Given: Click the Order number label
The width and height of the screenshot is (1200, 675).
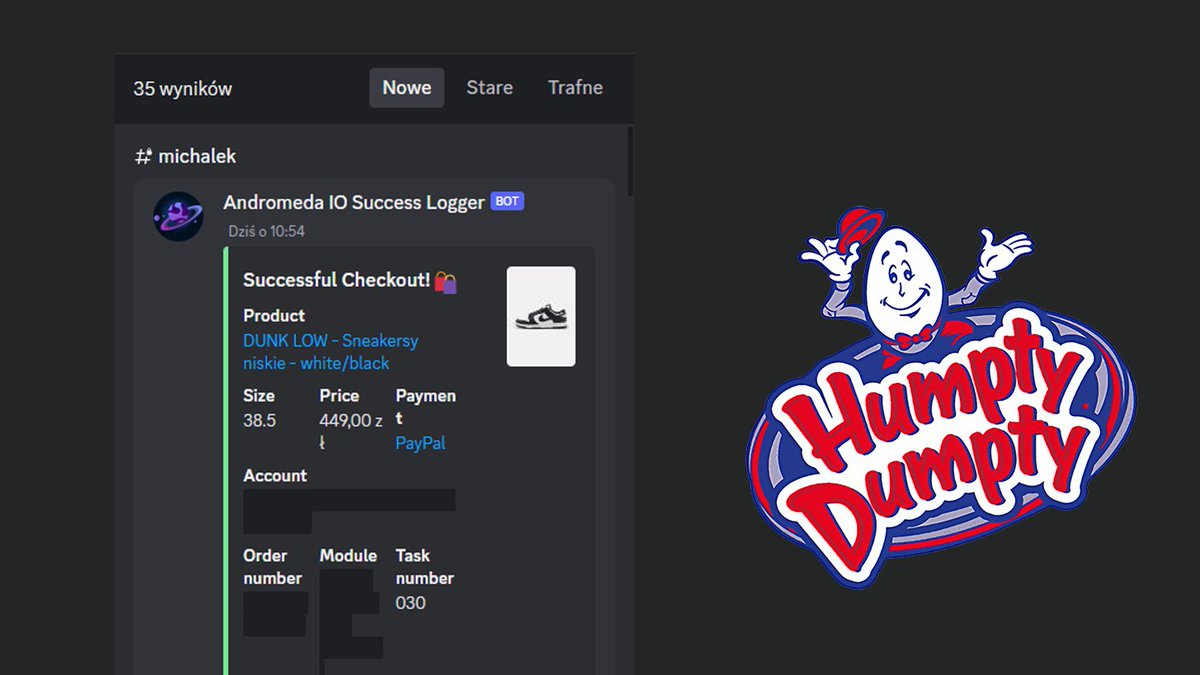Looking at the screenshot, I should (x=272, y=567).
